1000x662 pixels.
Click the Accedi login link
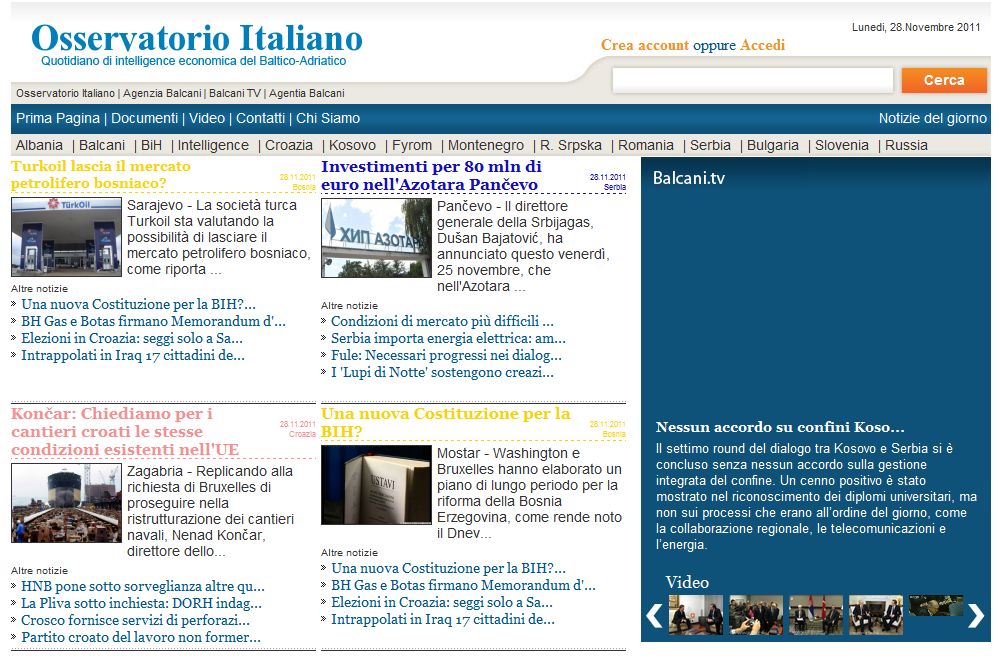click(762, 45)
